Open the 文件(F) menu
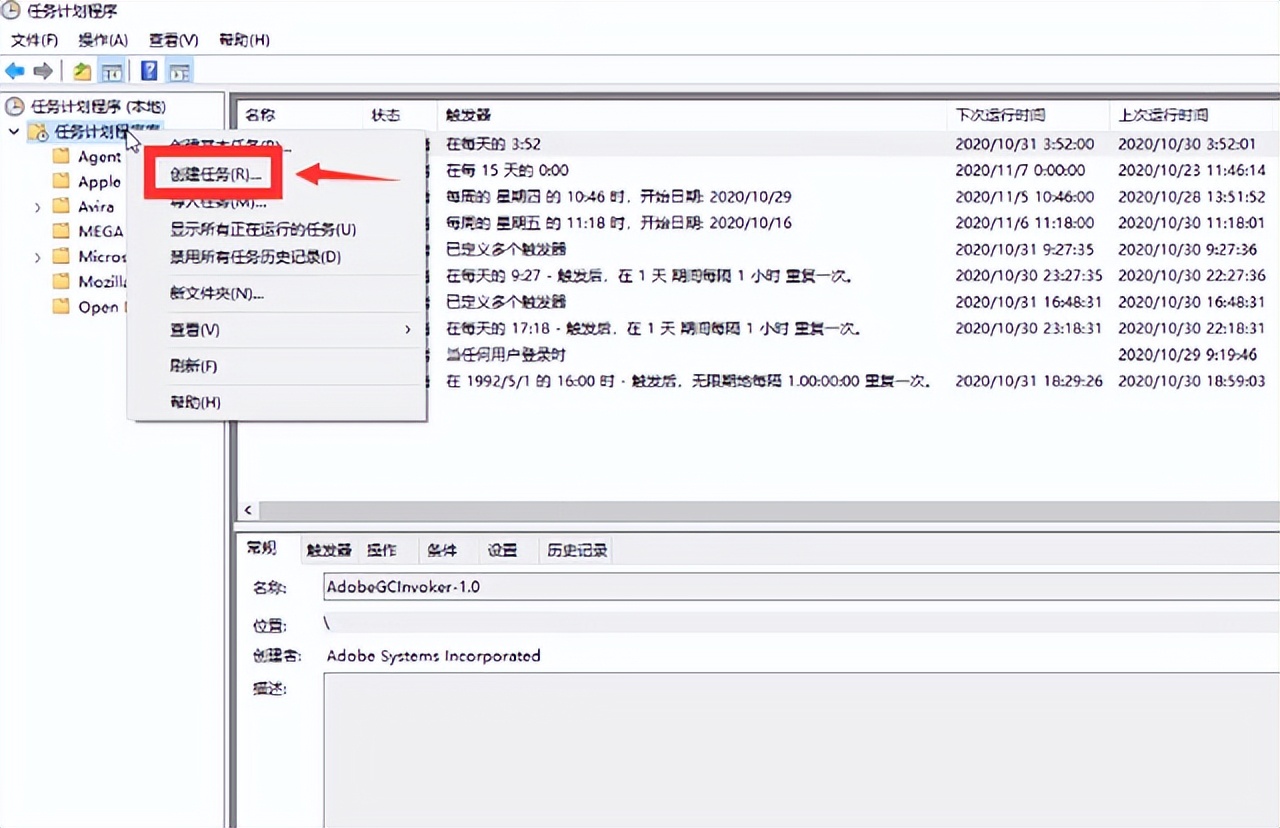The image size is (1280, 828). (33, 40)
